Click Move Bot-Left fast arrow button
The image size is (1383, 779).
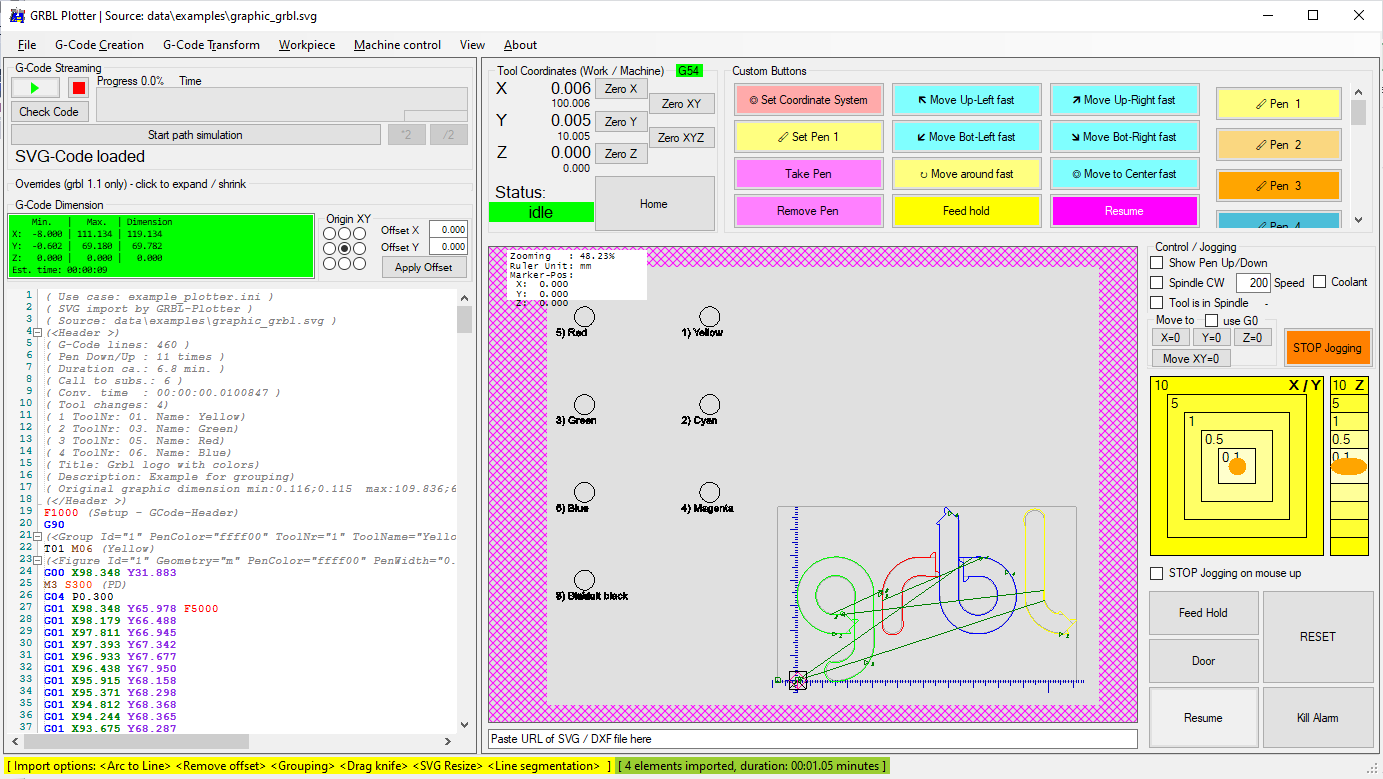coord(966,137)
